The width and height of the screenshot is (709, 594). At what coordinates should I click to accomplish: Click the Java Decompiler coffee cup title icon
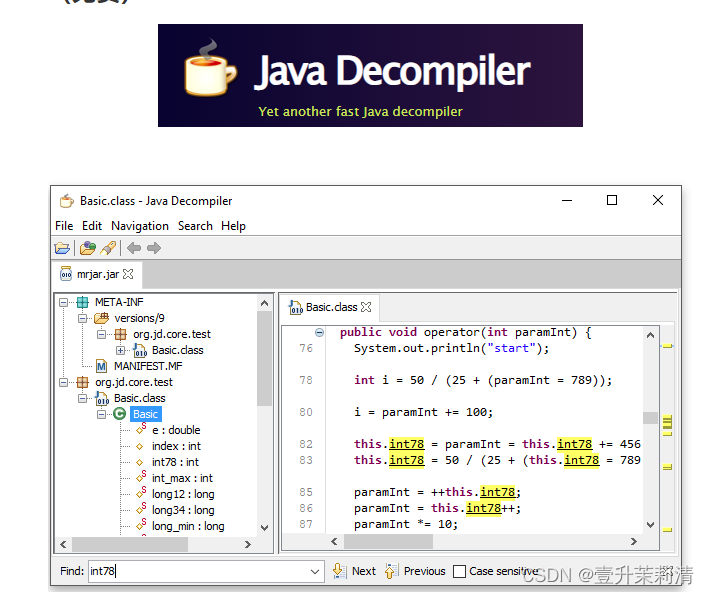point(67,201)
